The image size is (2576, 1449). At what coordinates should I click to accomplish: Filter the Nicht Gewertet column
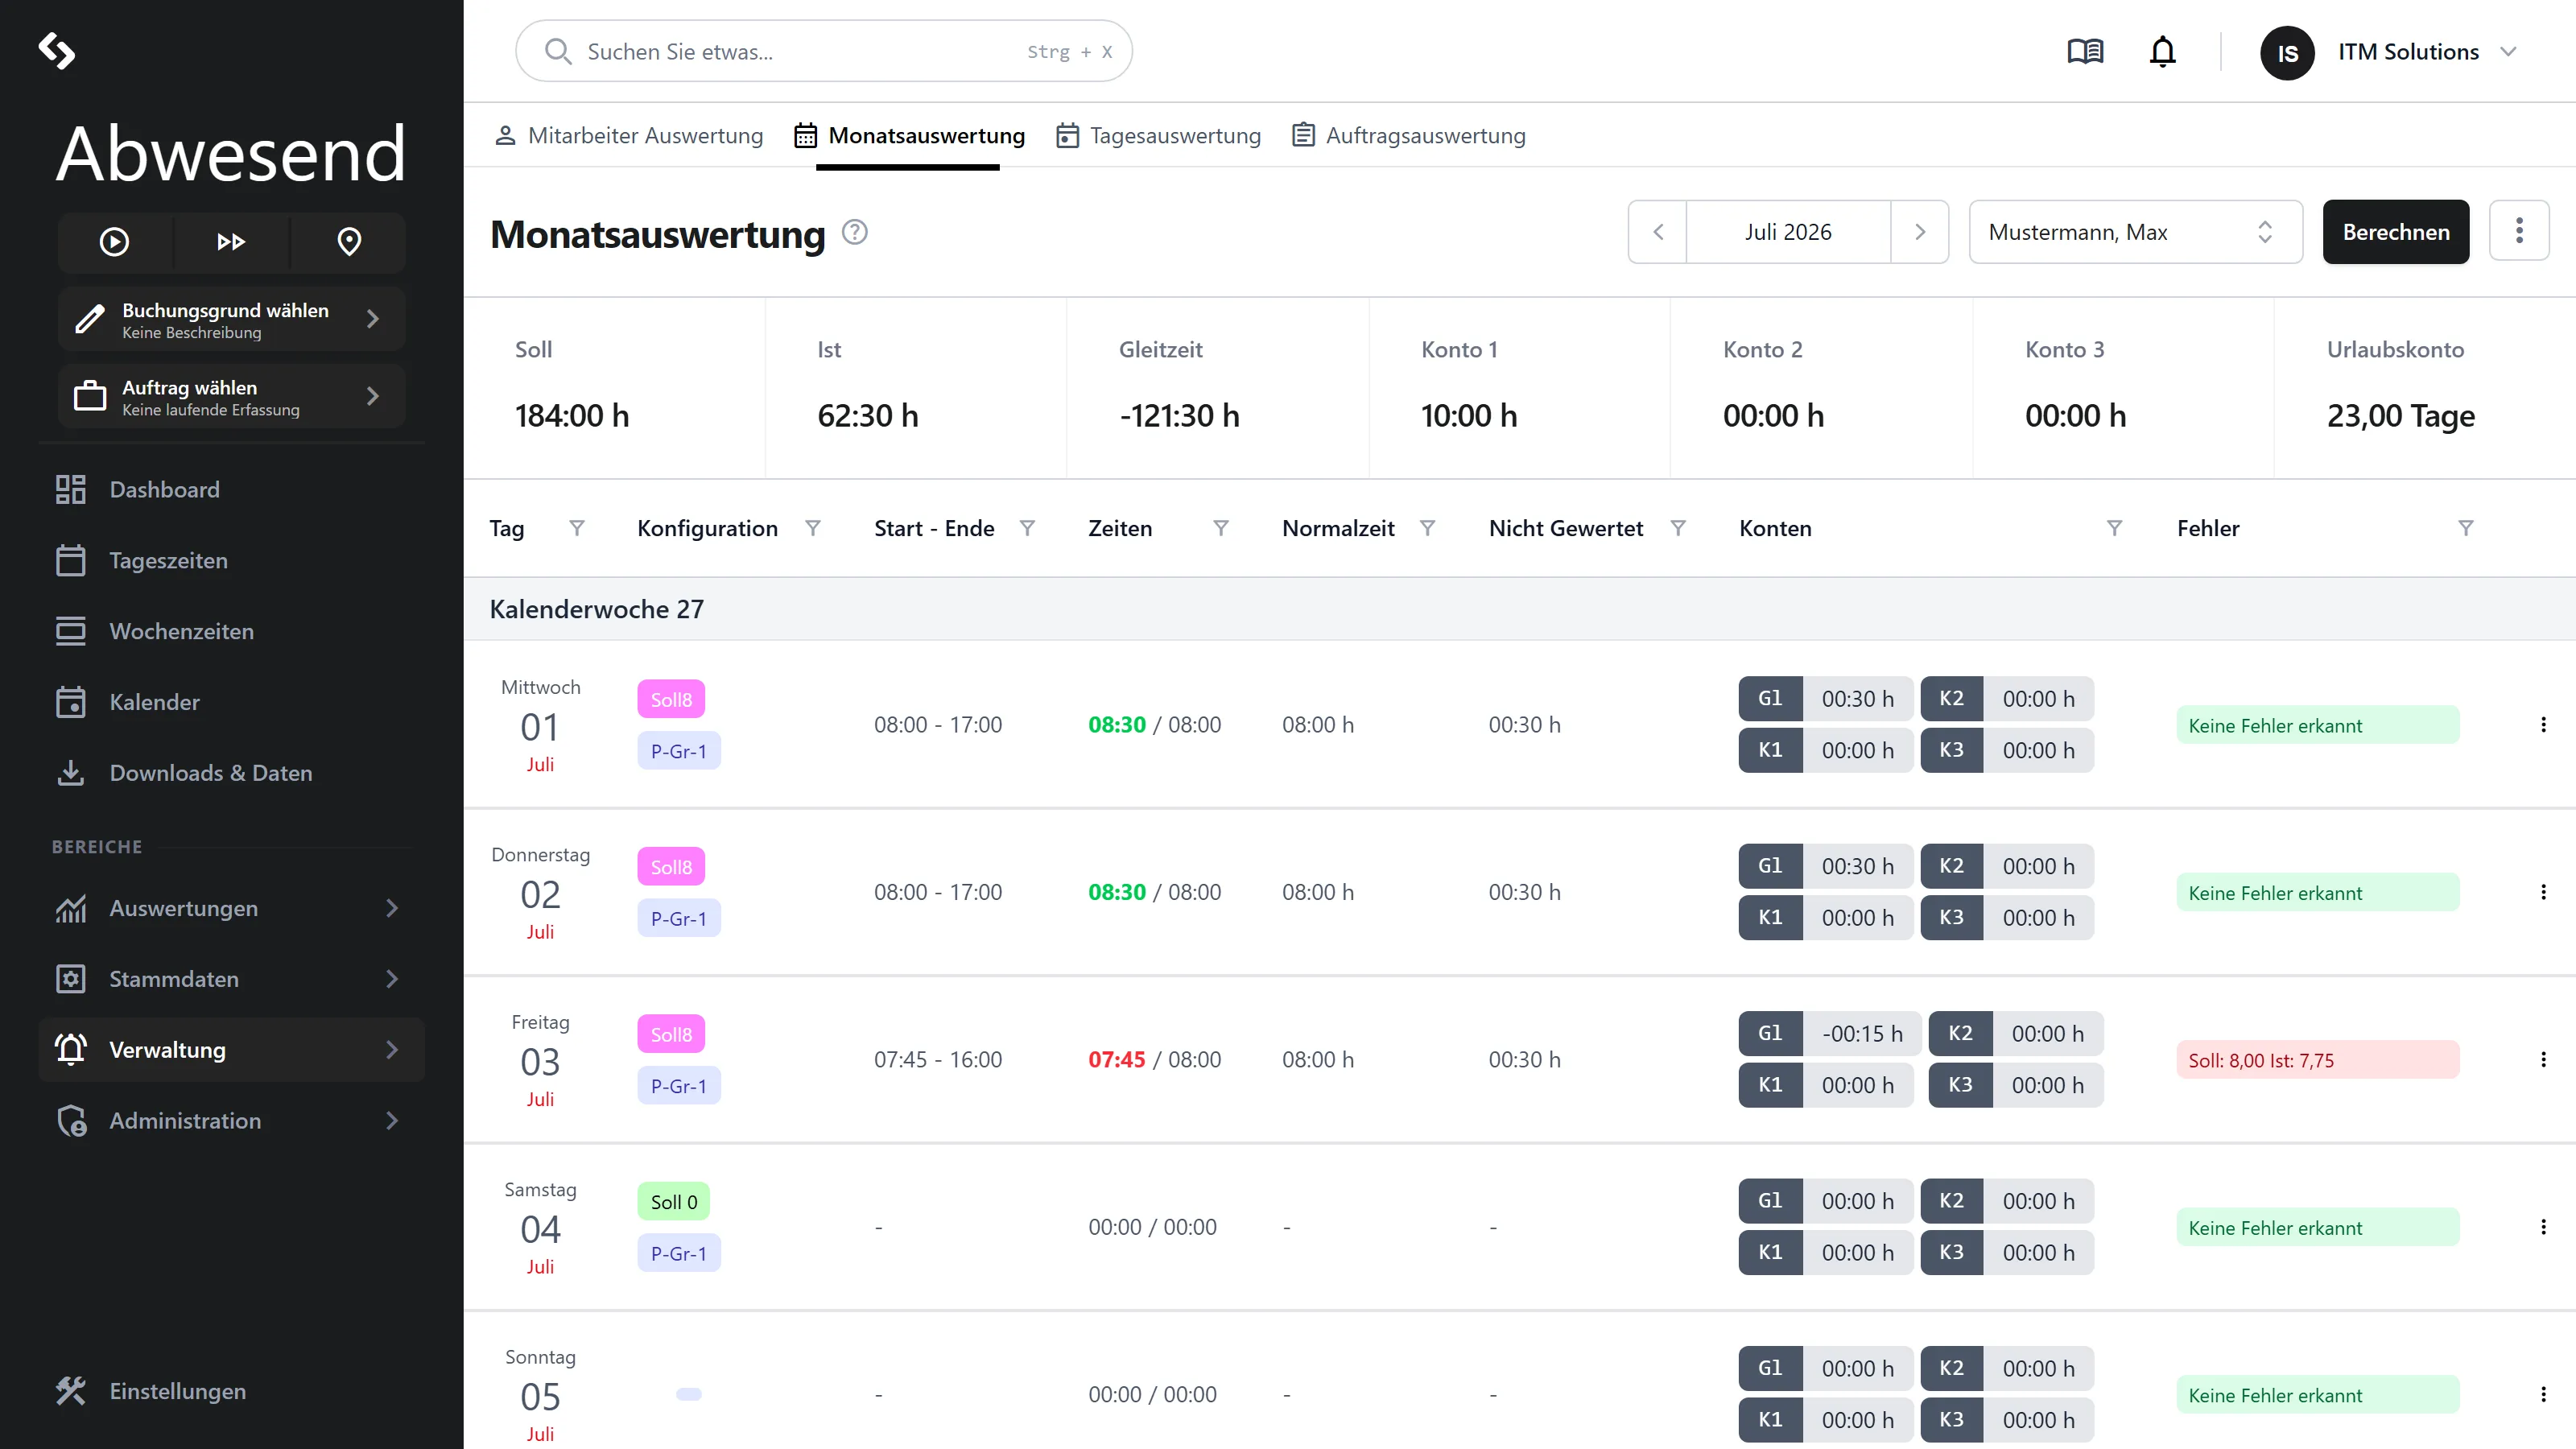point(1678,528)
